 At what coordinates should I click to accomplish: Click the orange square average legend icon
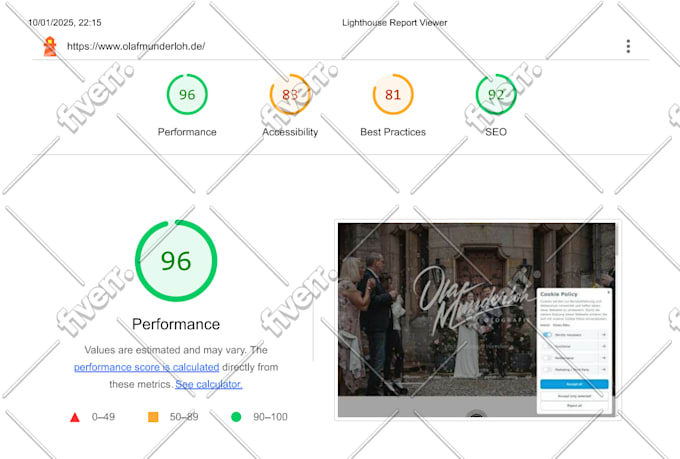[x=153, y=417]
